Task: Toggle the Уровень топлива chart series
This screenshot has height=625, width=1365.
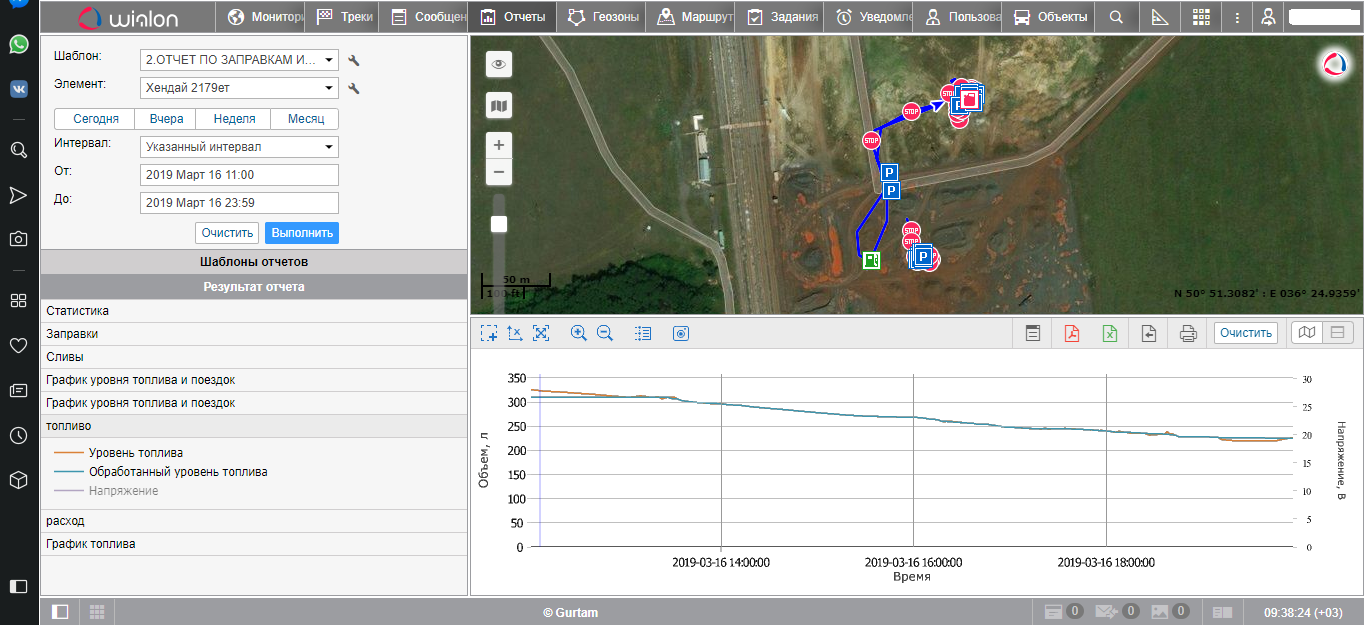Action: coord(135,453)
